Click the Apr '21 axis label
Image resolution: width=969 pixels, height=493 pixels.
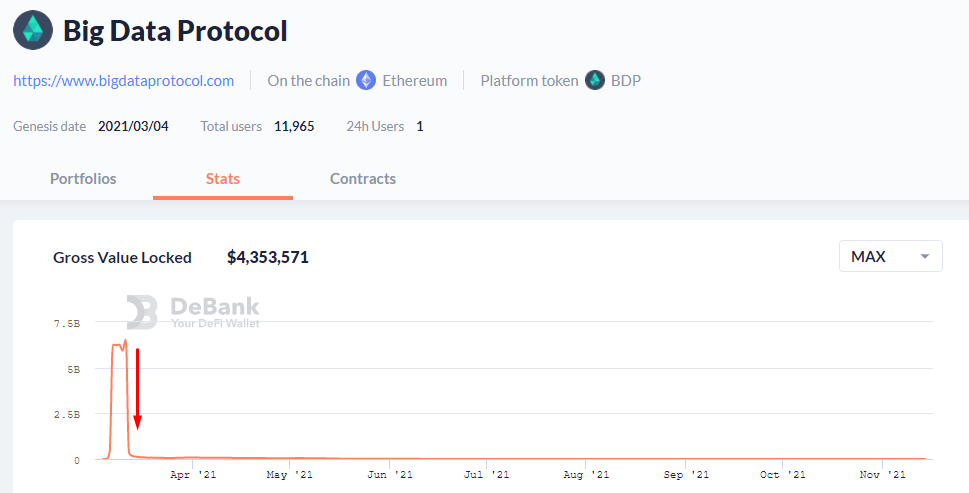point(192,475)
